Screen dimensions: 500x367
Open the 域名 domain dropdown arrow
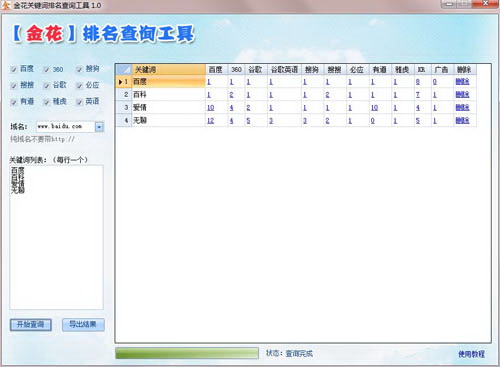click(99, 127)
